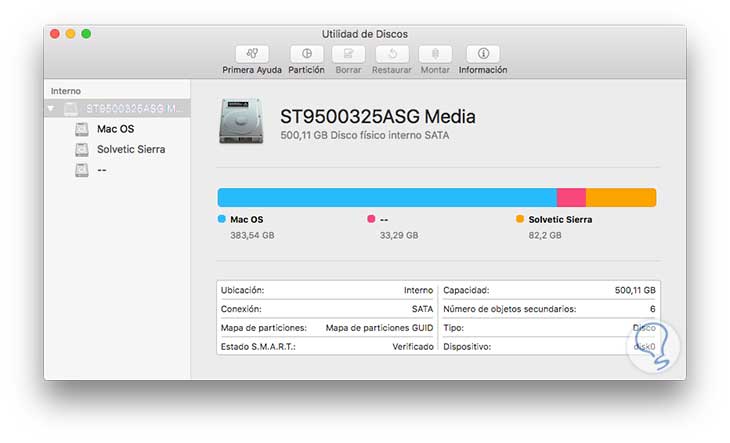Open the Información info toolbar button

483,54
